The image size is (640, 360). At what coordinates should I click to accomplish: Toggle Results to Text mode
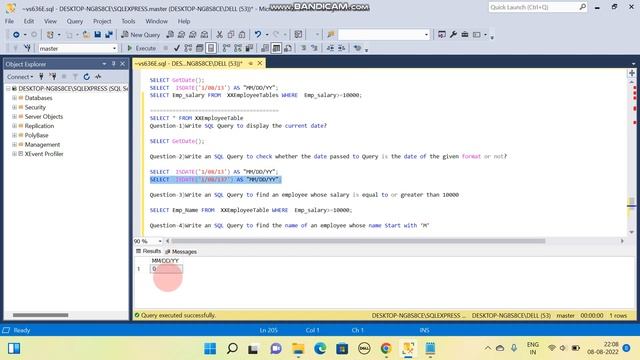coord(265,48)
